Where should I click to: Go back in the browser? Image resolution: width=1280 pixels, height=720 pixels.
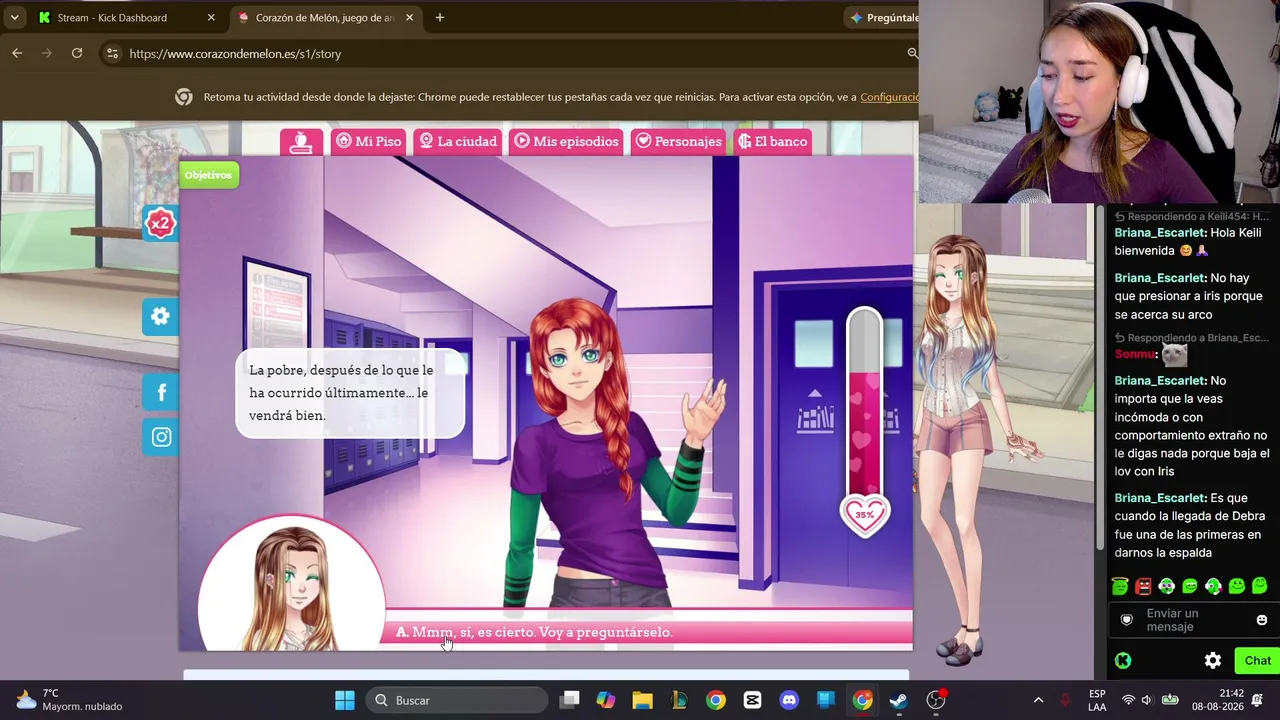point(17,53)
